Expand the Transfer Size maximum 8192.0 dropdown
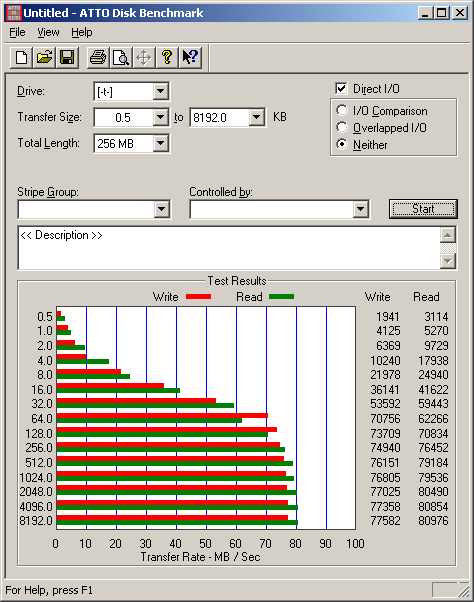 (x=256, y=117)
